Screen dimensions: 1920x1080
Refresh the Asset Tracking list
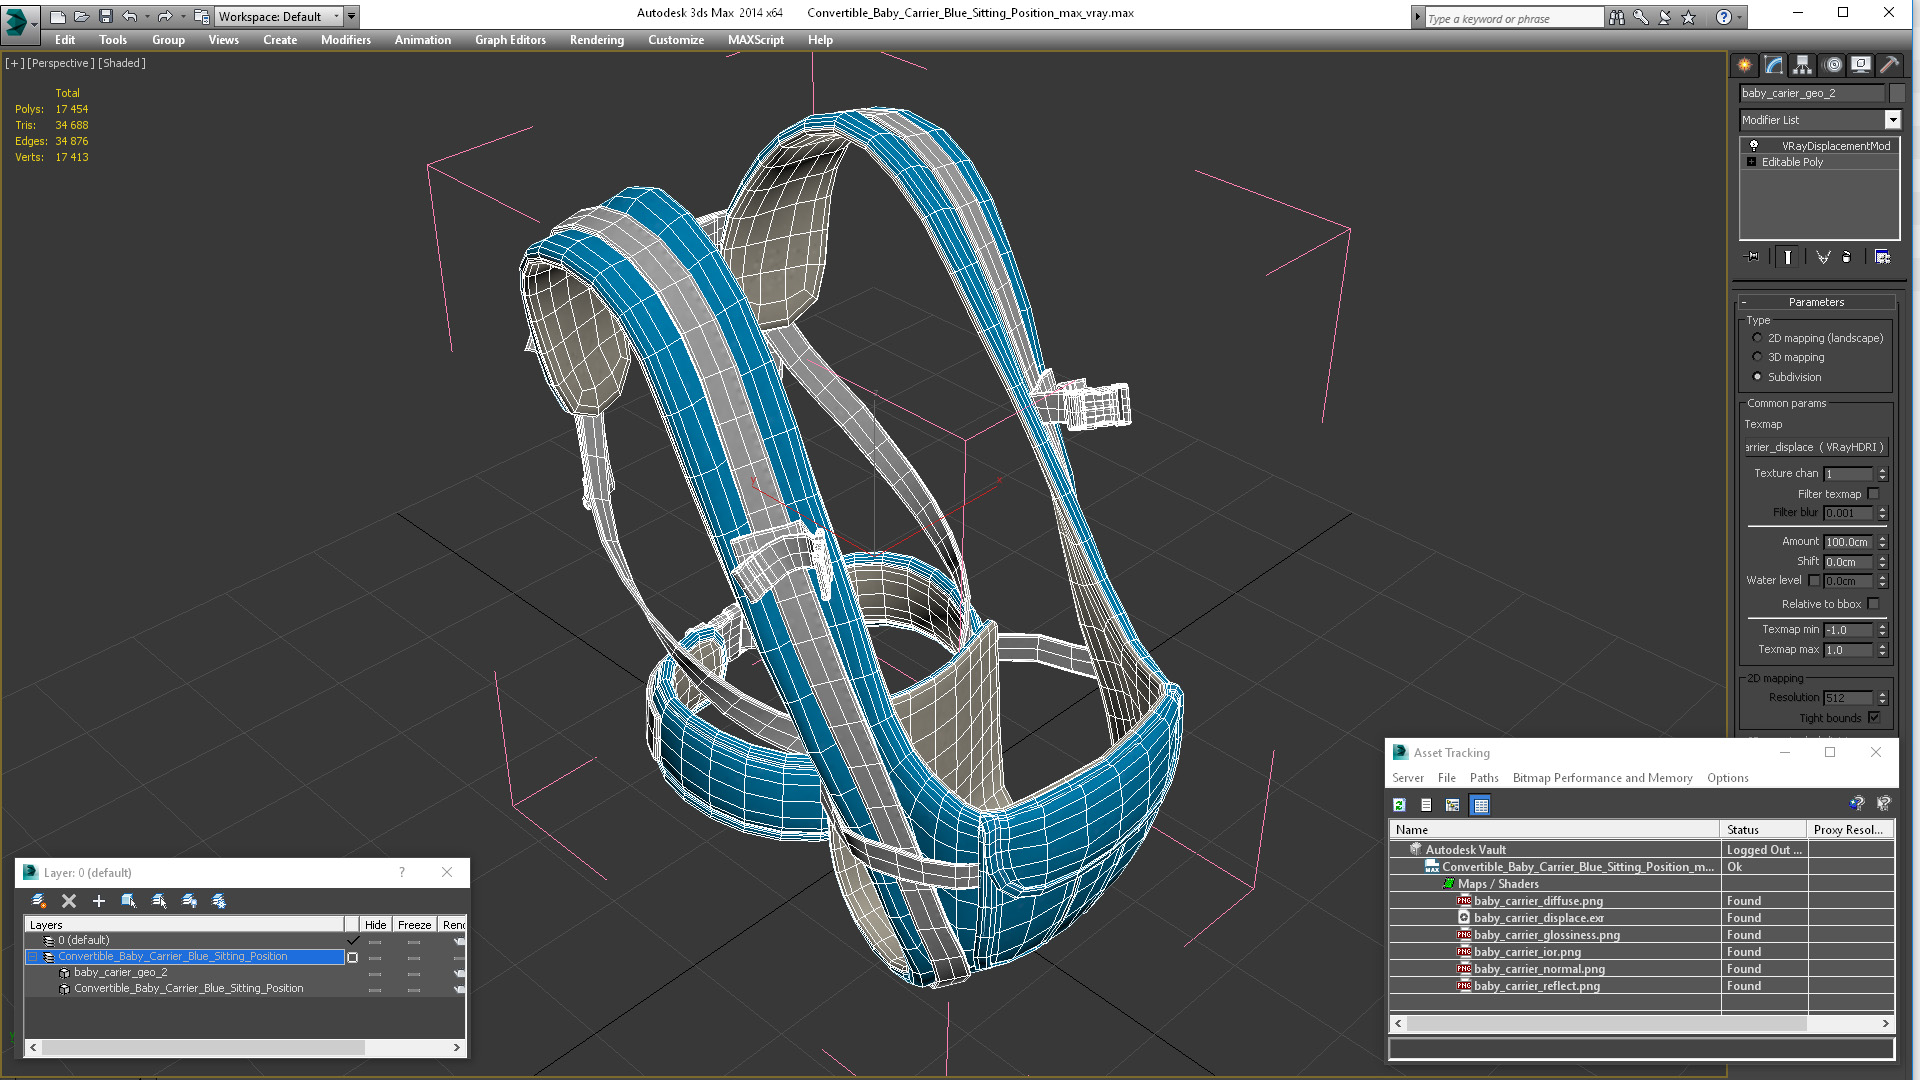coord(1399,805)
